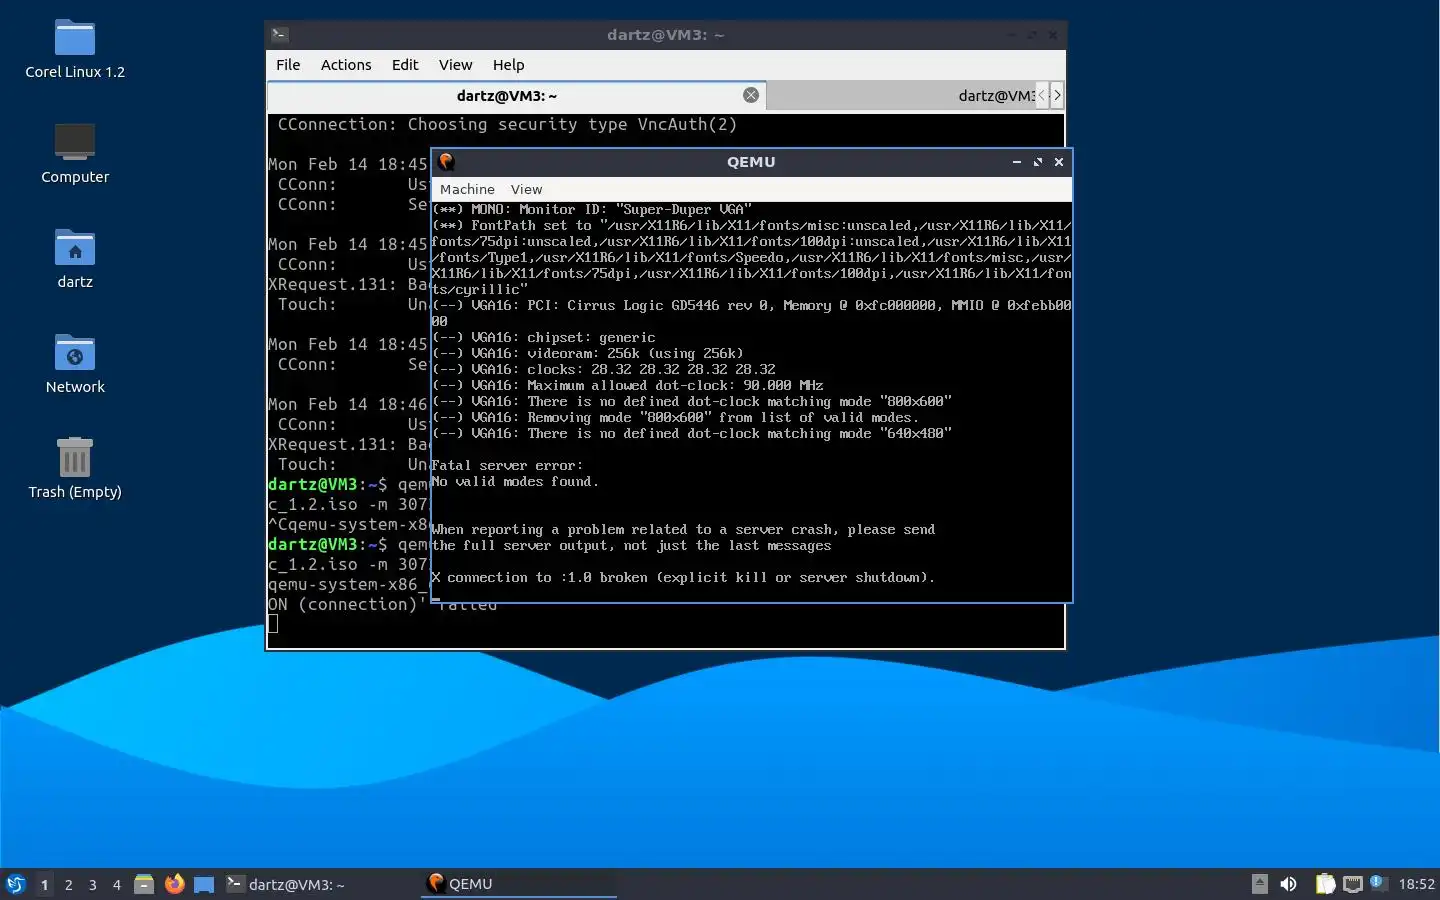Click 'VGA16: videoram: 256k' line in QEMU
1440x900 pixels.
point(587,353)
